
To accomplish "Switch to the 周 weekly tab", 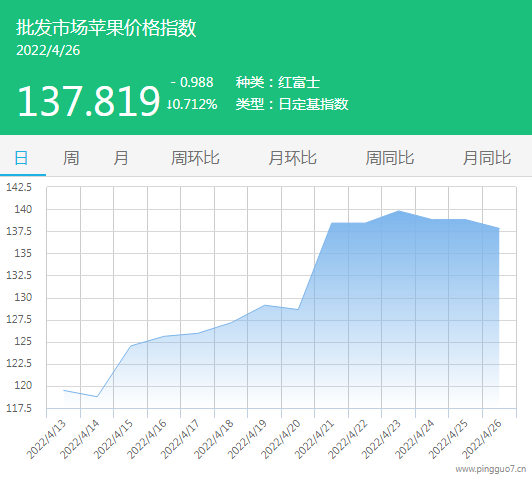I will 71,158.
